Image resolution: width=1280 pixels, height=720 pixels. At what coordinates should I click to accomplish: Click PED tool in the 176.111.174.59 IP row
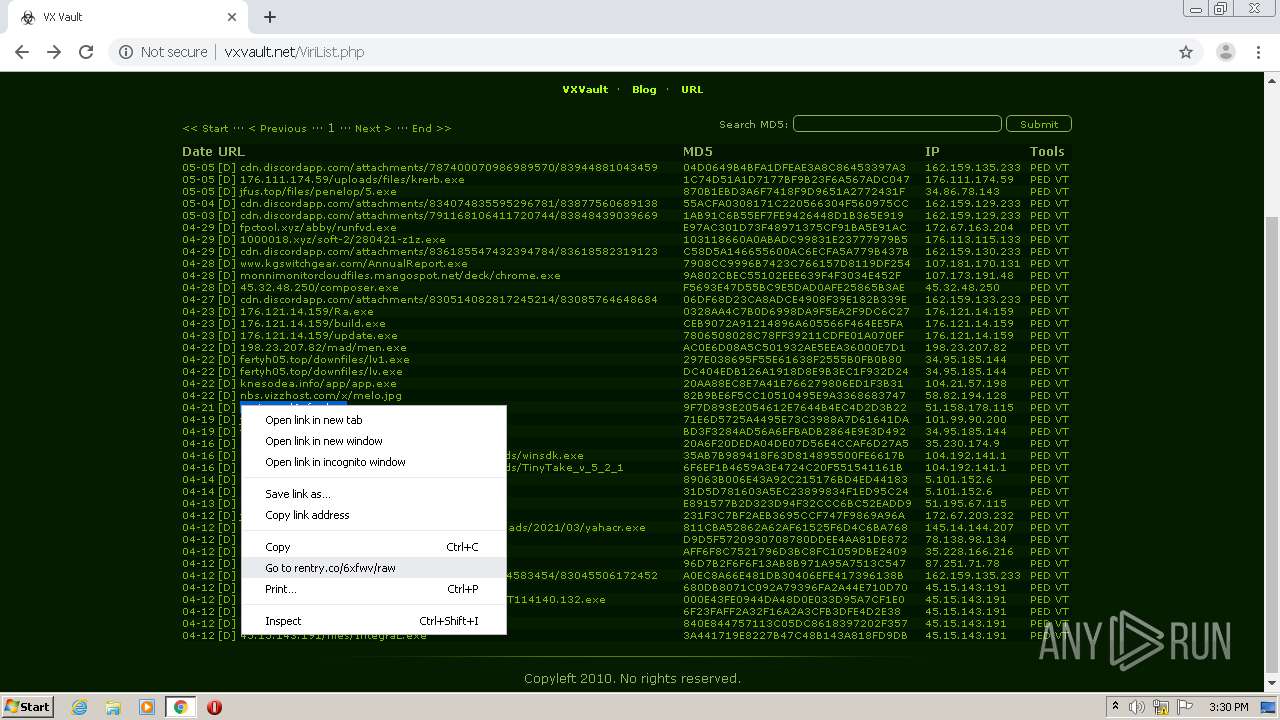pyautogui.click(x=1040, y=180)
